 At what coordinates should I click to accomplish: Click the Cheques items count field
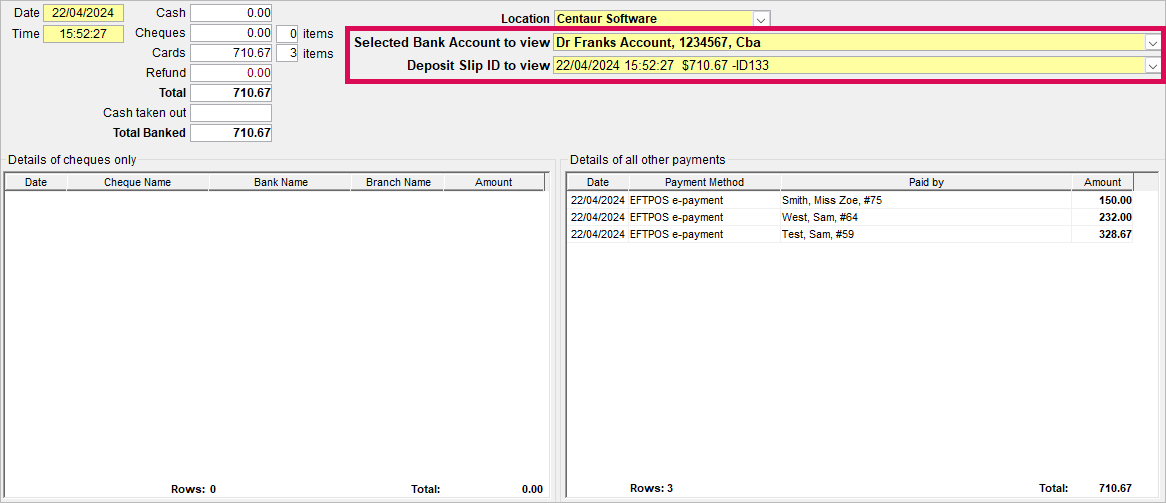click(287, 33)
